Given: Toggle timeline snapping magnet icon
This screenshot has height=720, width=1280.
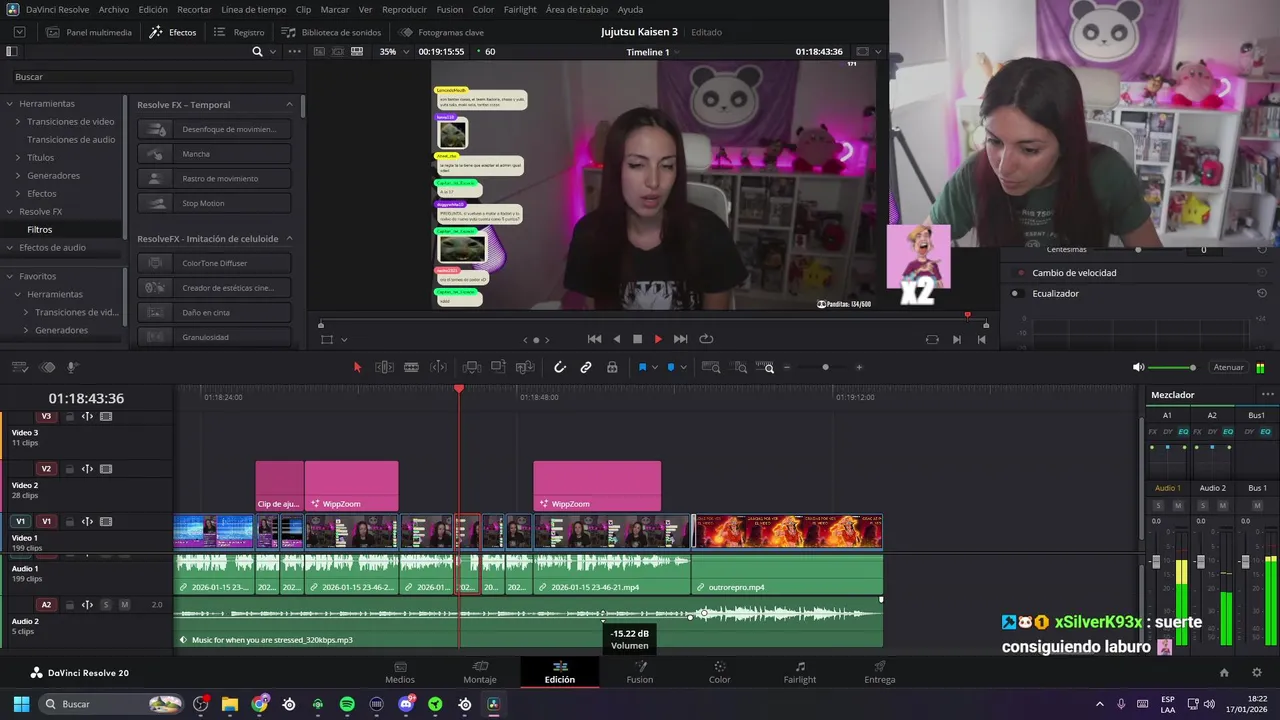Looking at the screenshot, I should [560, 367].
